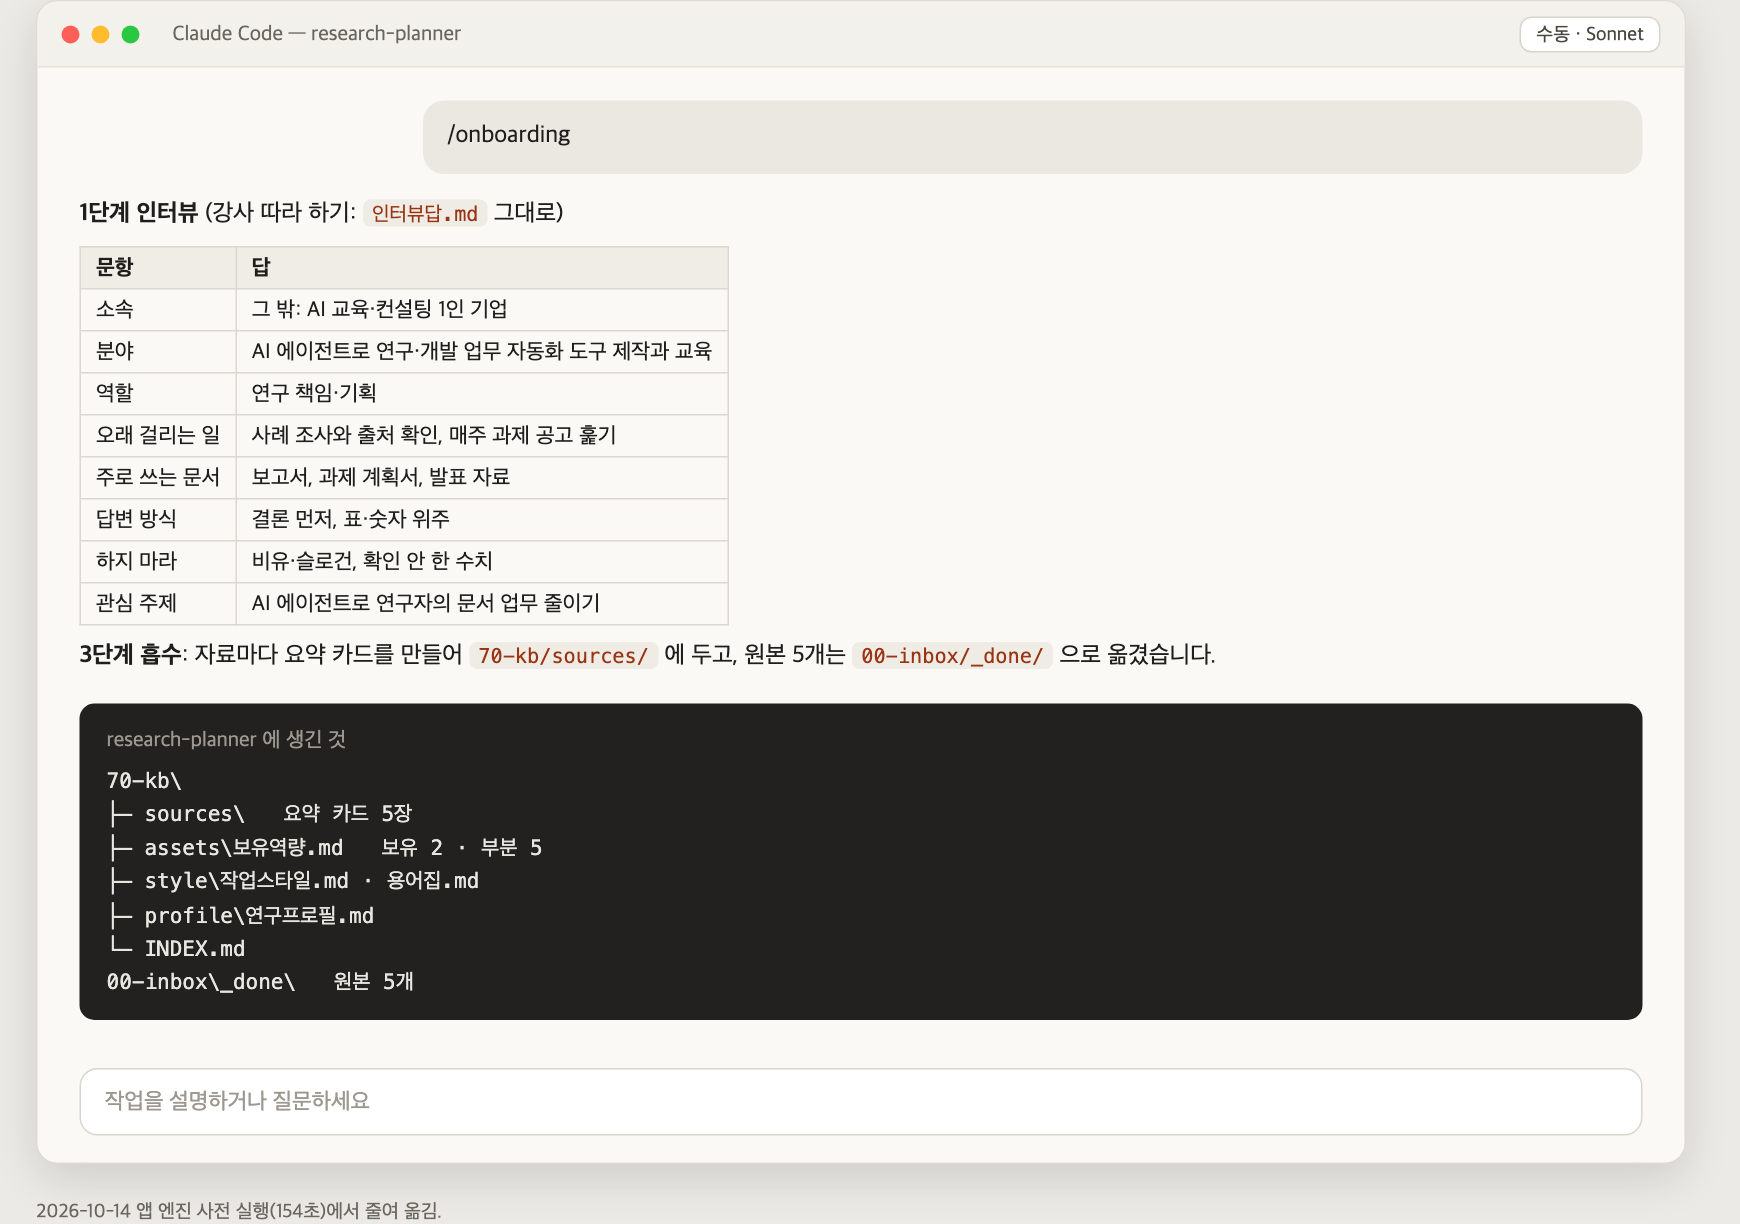Click the 수동 · Sonnet mode button
The width and height of the screenshot is (1740, 1224).
tap(1589, 34)
